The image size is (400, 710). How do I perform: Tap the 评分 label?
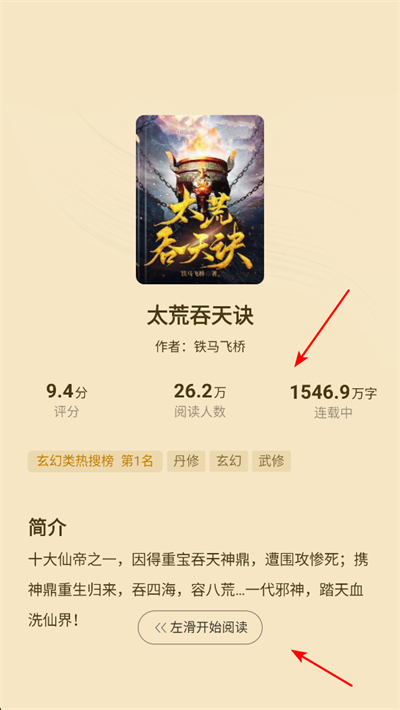(67, 413)
